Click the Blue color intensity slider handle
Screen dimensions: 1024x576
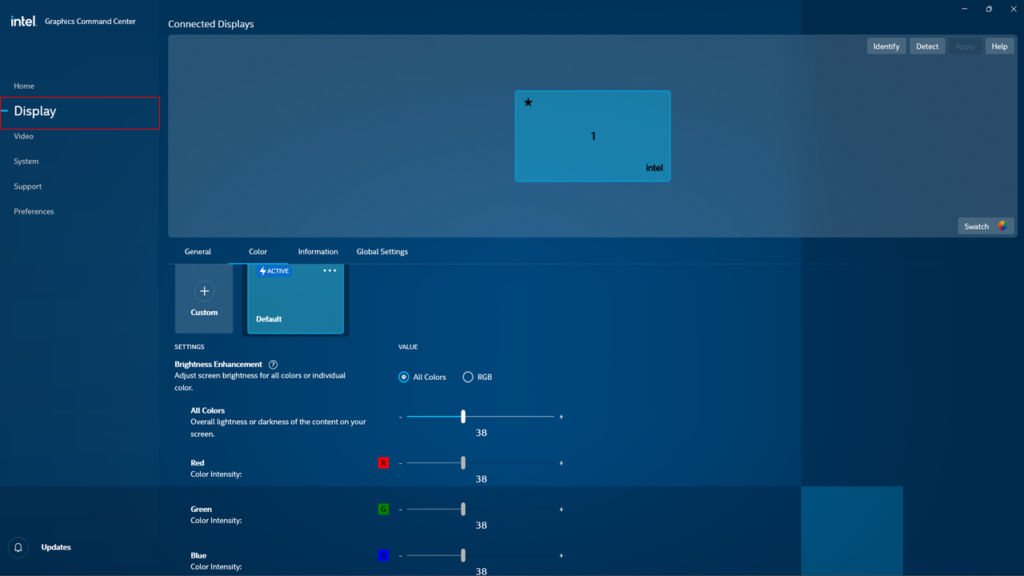(463, 556)
